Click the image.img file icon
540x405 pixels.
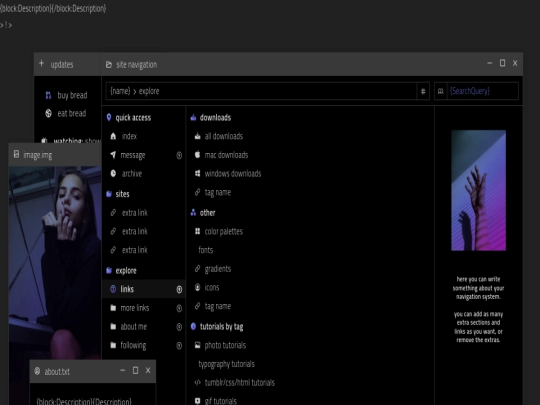click(x=16, y=154)
